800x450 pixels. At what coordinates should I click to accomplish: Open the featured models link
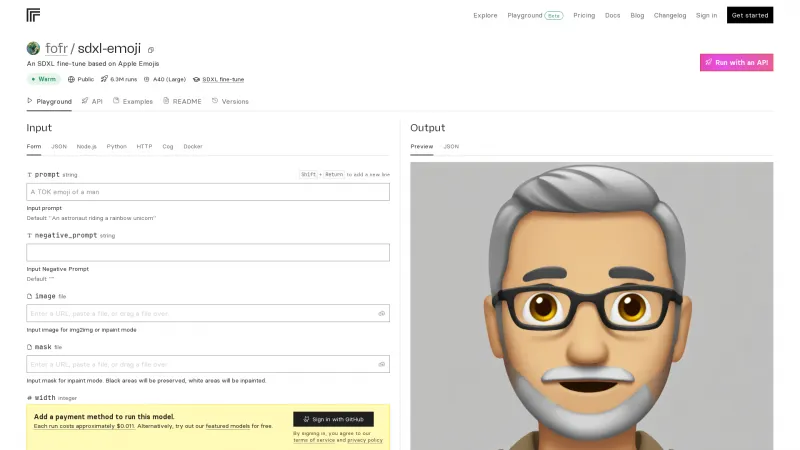click(228, 426)
